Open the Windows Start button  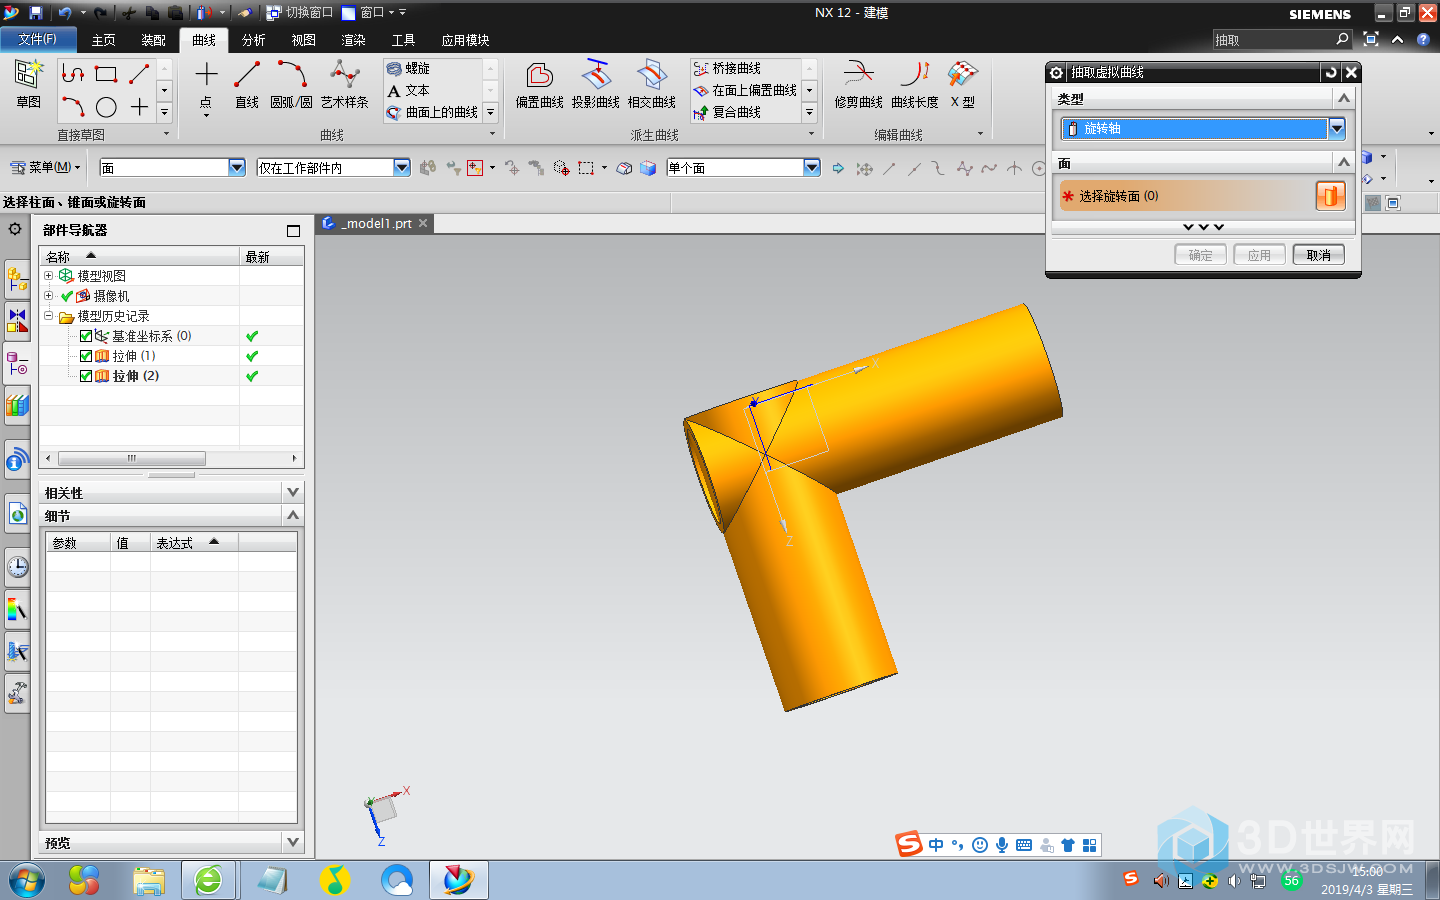[27, 880]
